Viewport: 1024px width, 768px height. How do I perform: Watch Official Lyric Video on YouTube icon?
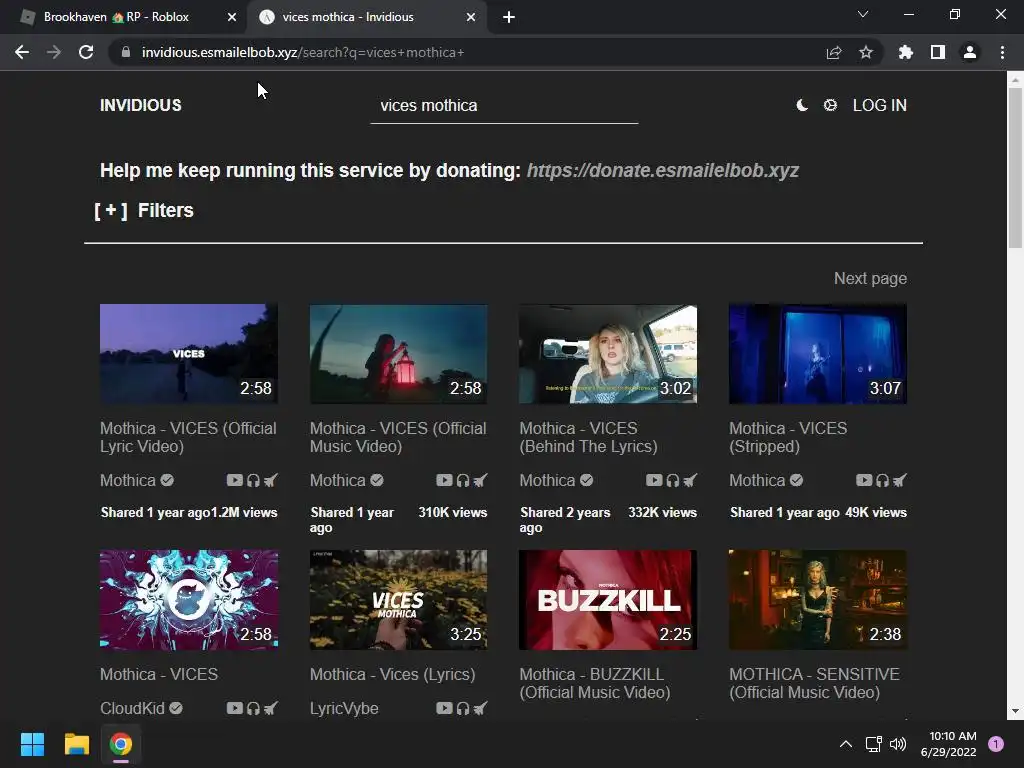pos(234,481)
